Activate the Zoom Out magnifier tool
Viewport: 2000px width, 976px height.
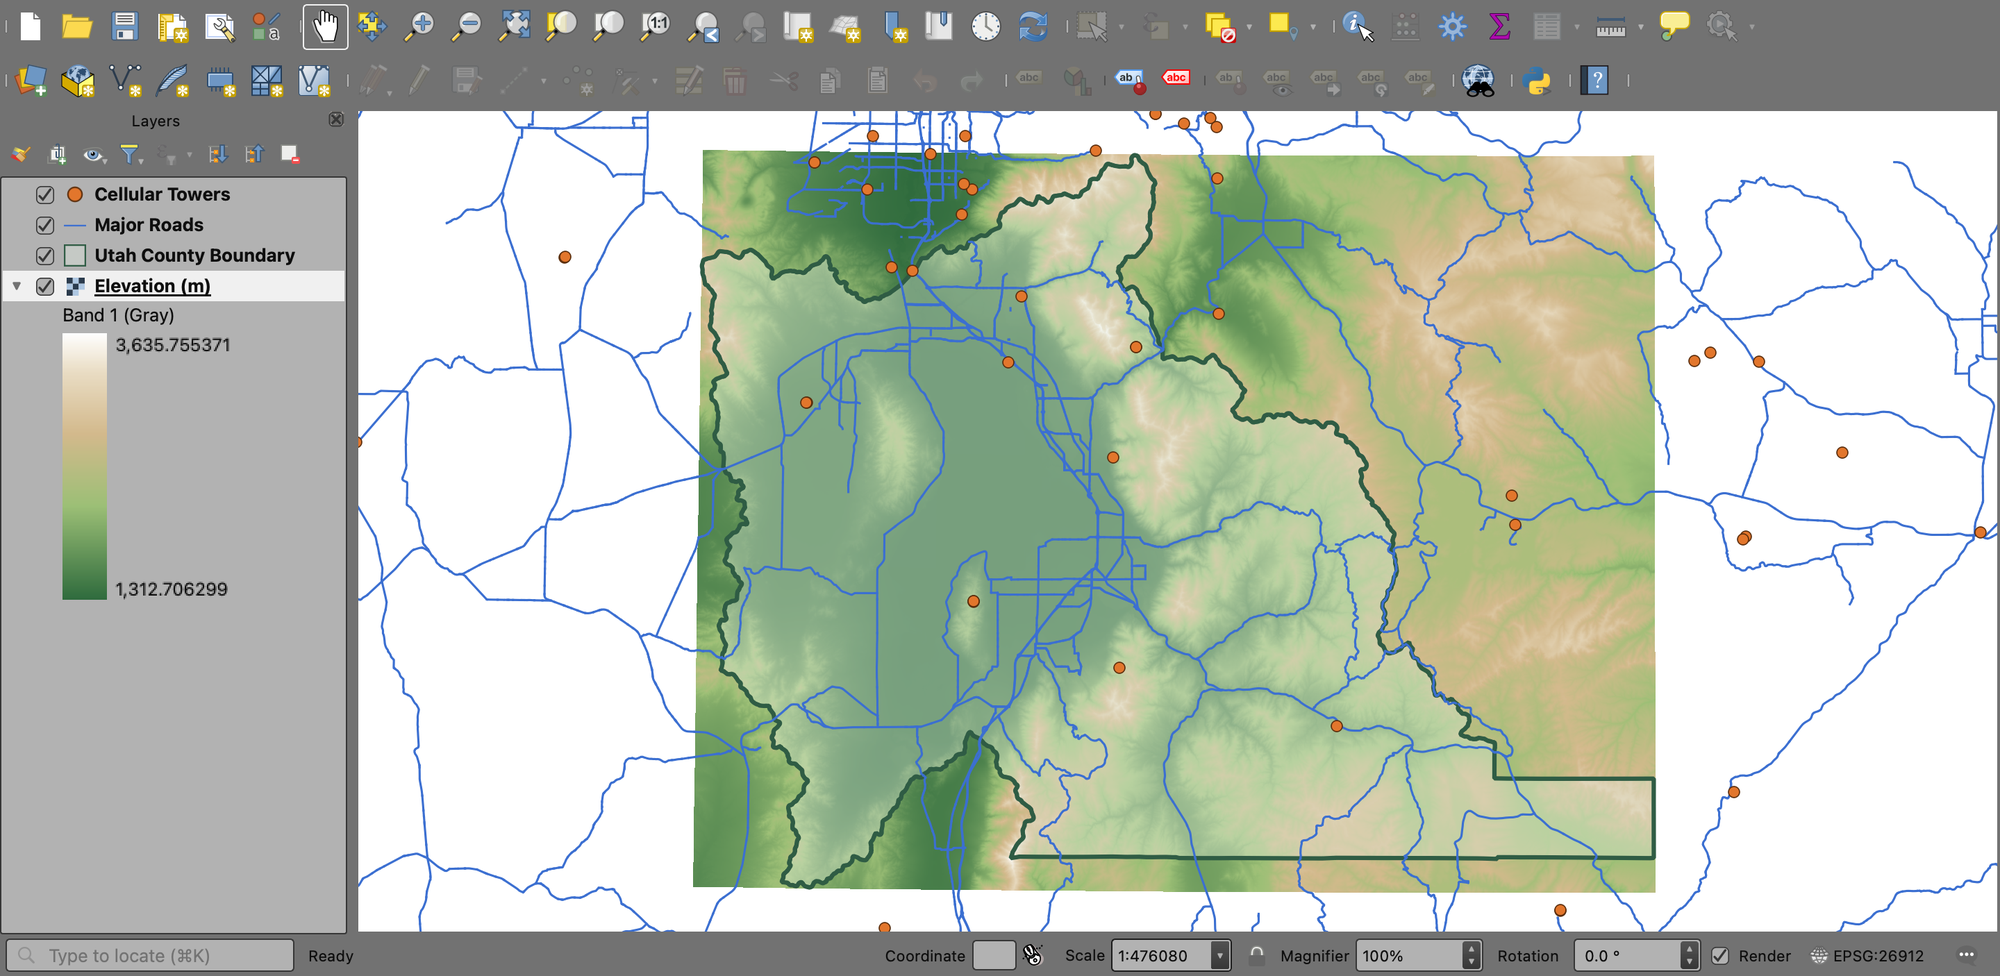466,27
